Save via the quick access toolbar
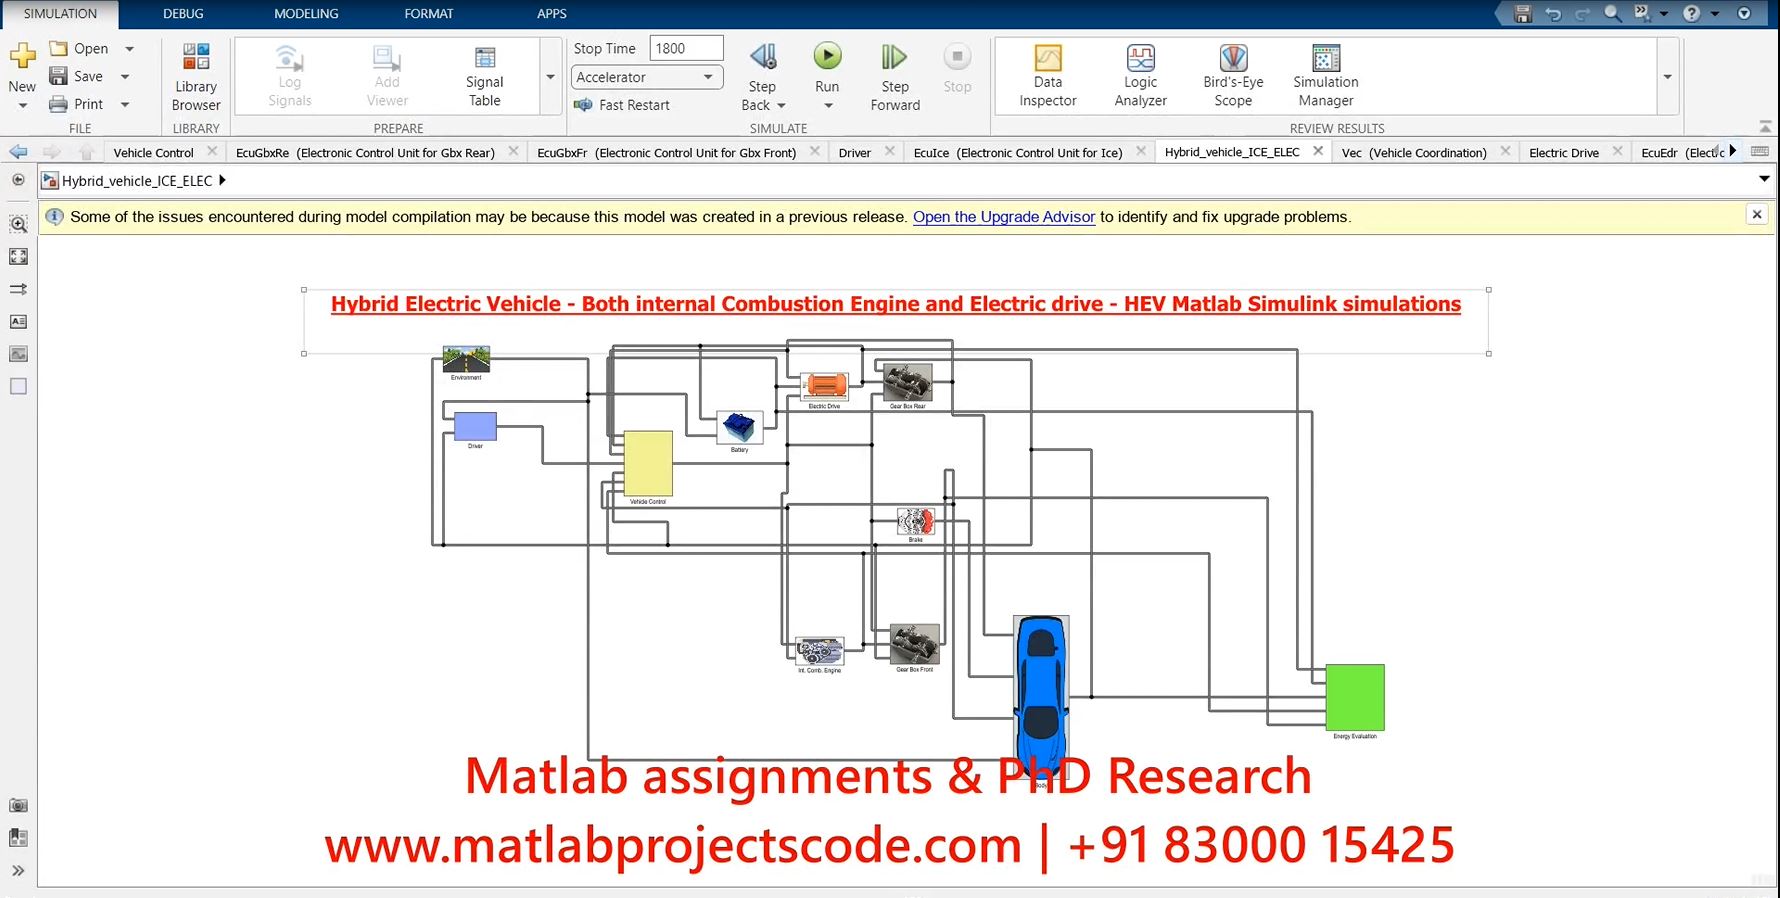The width and height of the screenshot is (1780, 898). click(1522, 14)
